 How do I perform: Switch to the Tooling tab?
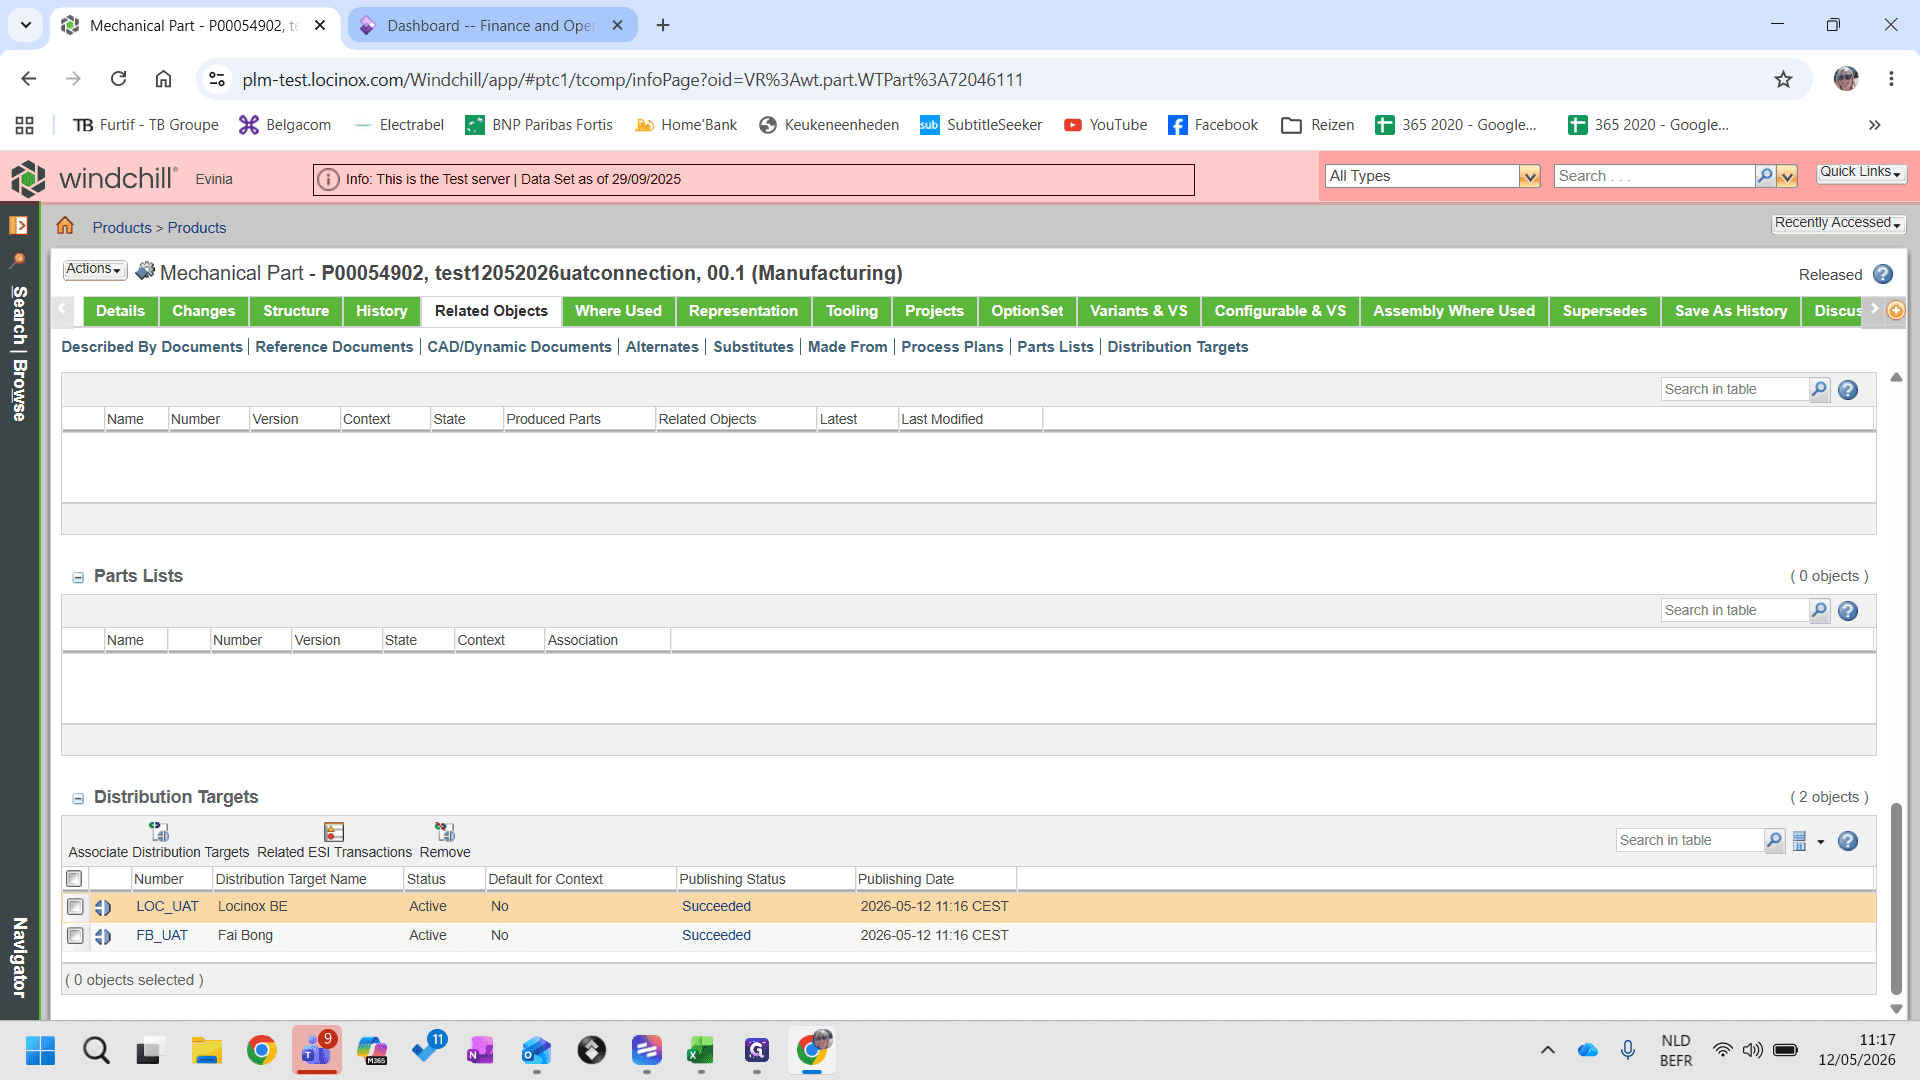click(x=852, y=311)
